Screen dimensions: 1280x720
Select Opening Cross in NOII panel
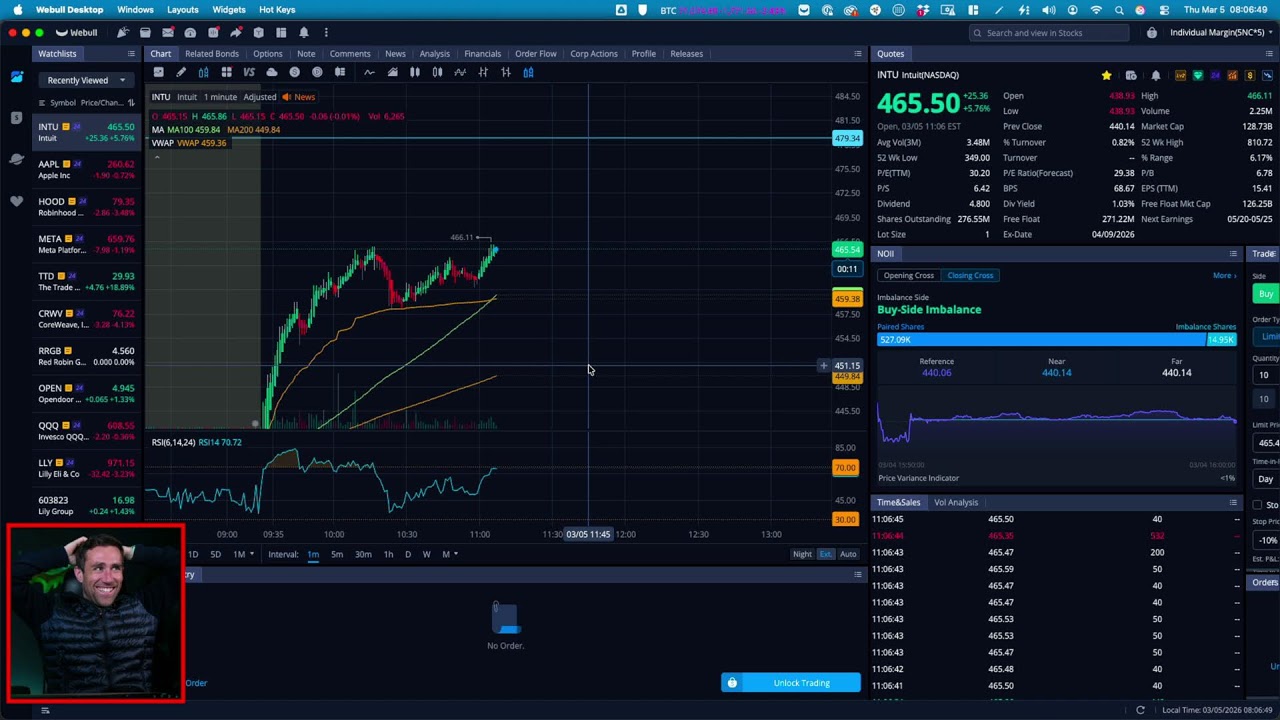click(x=908, y=275)
